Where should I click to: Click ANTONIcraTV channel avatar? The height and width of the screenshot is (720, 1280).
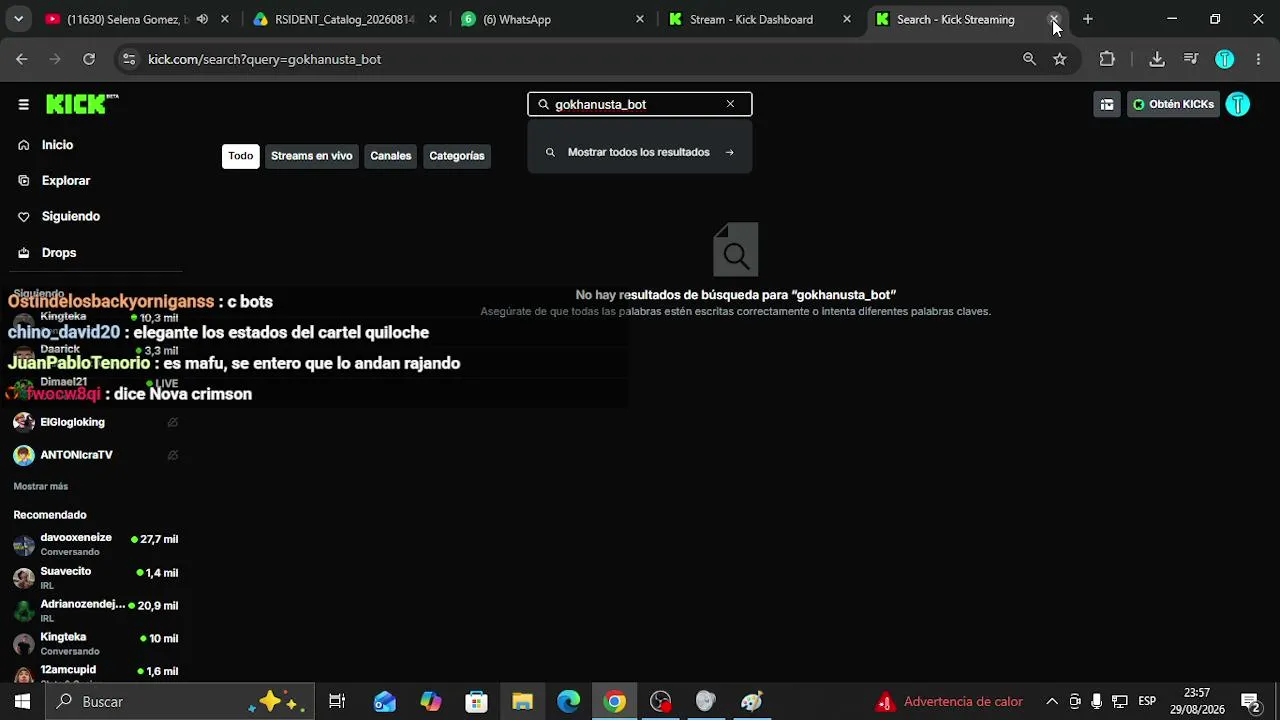[x=24, y=455]
